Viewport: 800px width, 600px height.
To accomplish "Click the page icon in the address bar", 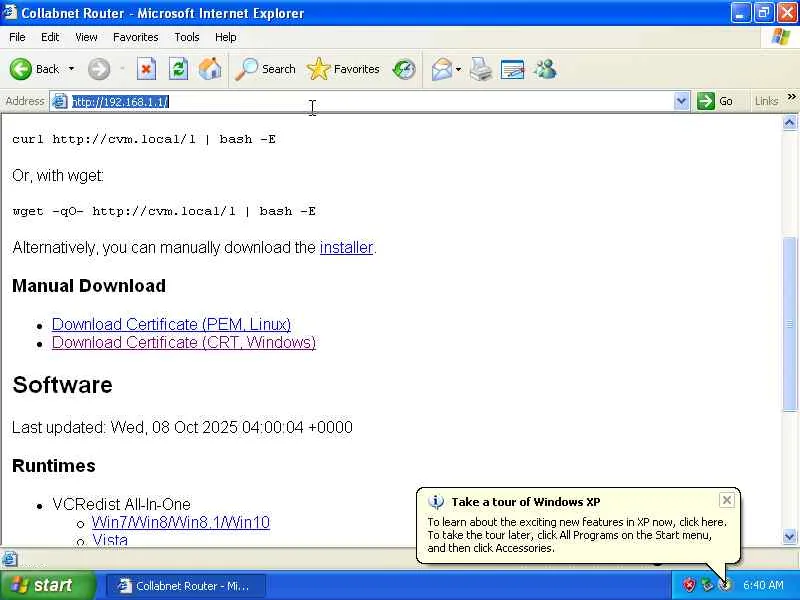I will pyautogui.click(x=60, y=102).
